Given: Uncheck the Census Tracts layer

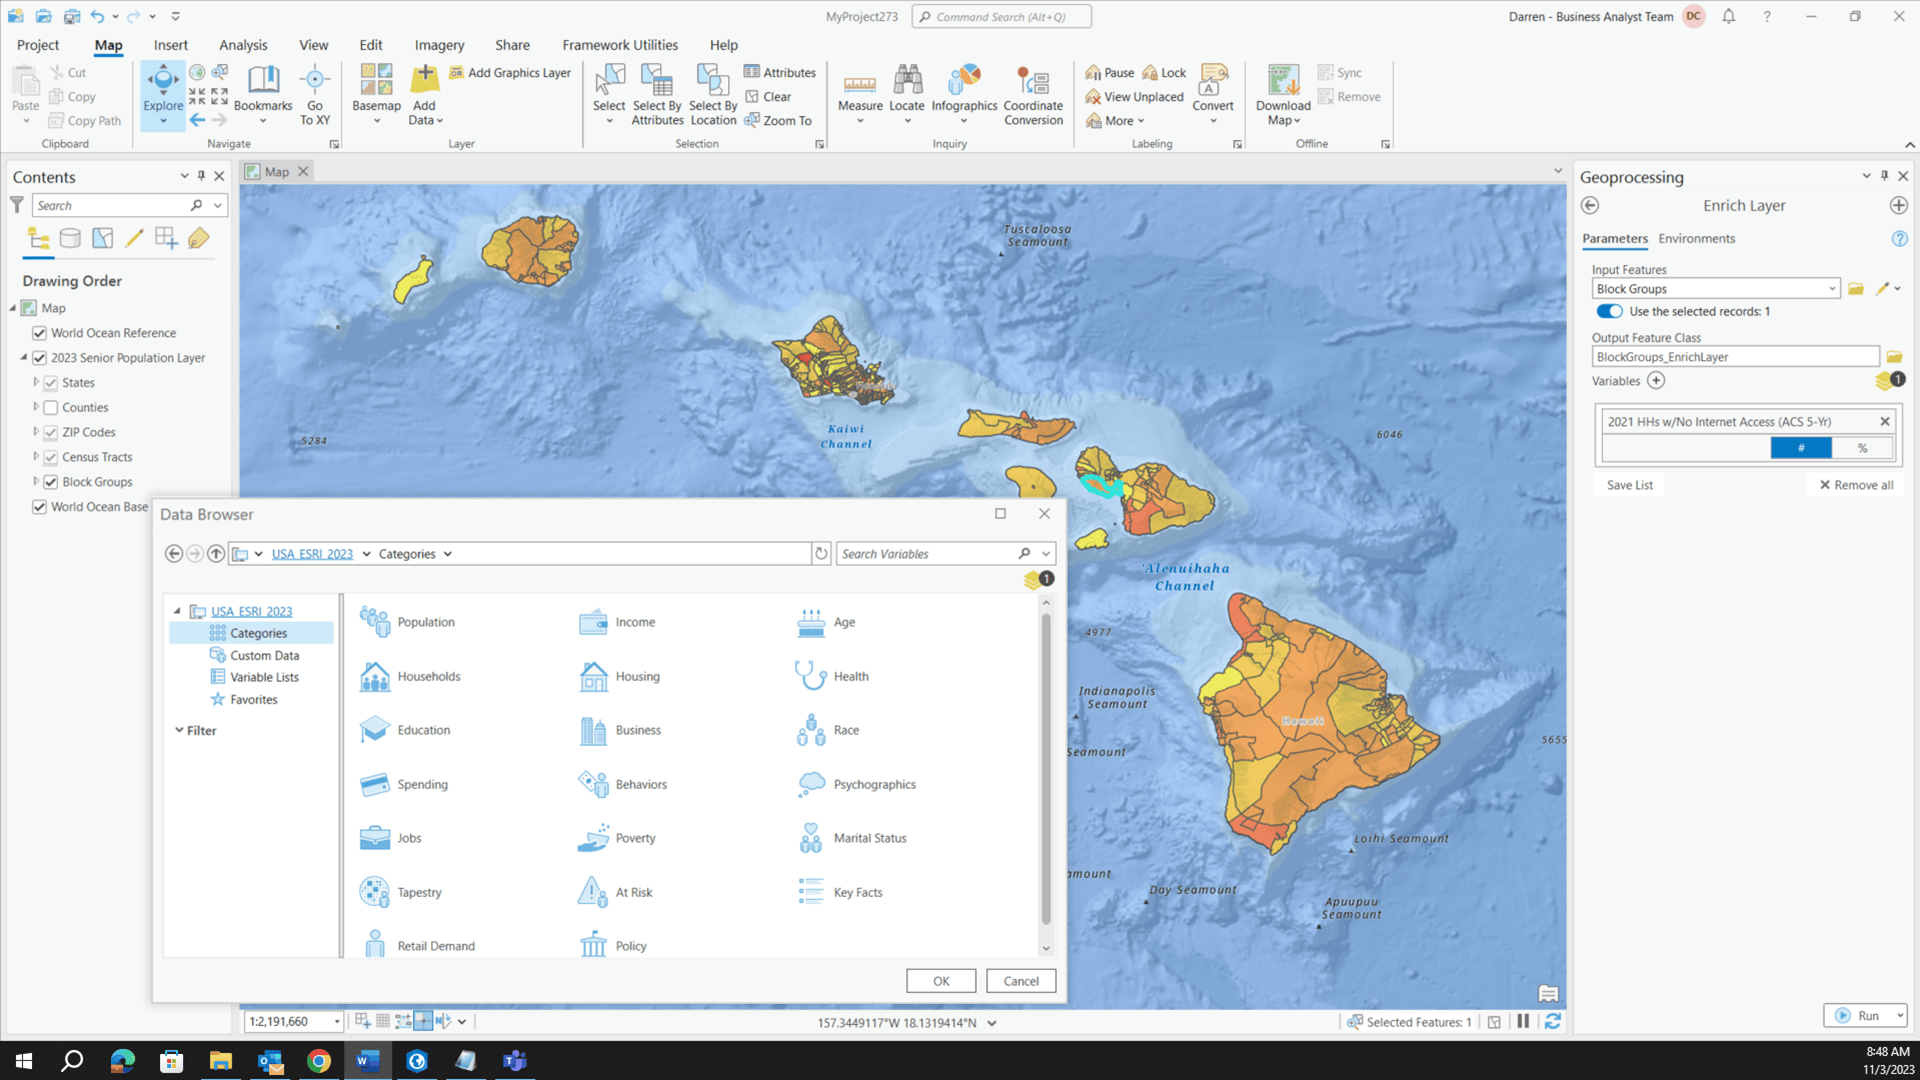Looking at the screenshot, I should (51, 457).
